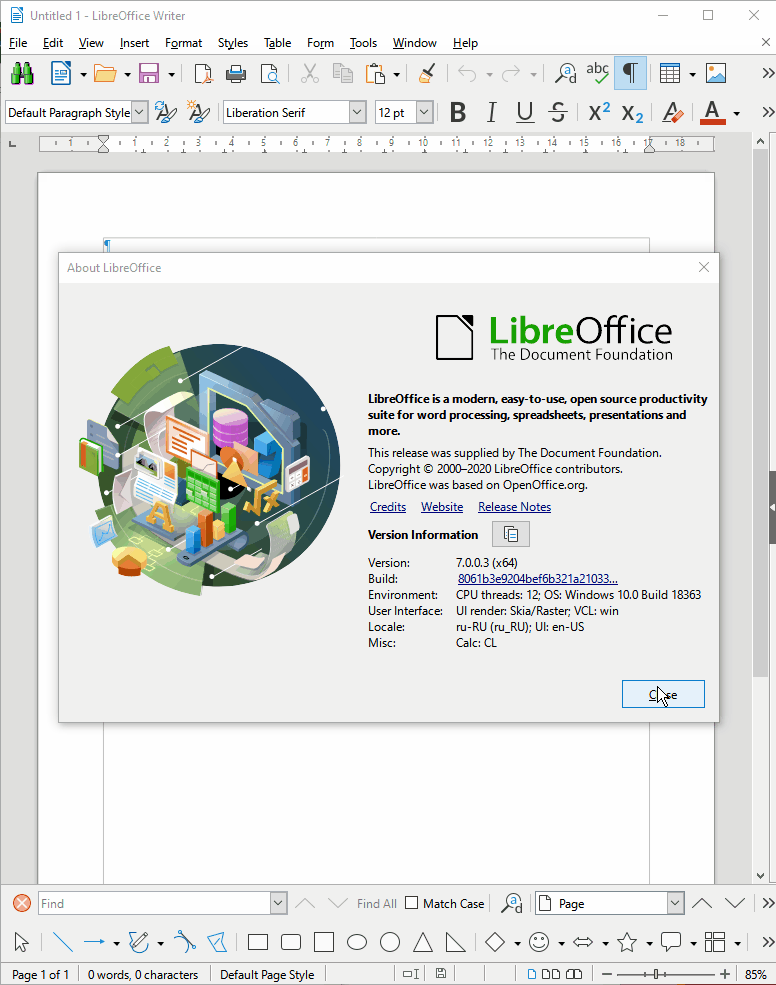Click Close button in About dialog
Screen dimensions: 776x985
663,694
